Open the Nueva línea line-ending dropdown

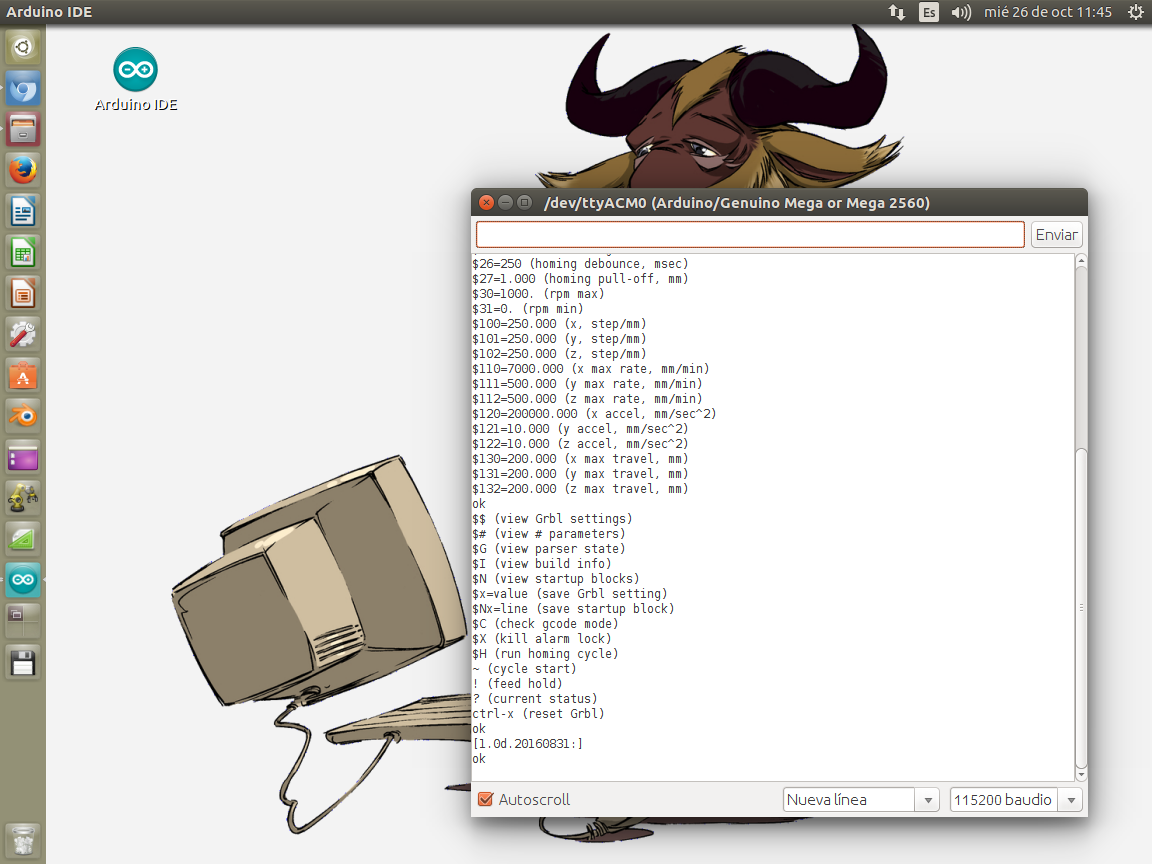click(860, 800)
